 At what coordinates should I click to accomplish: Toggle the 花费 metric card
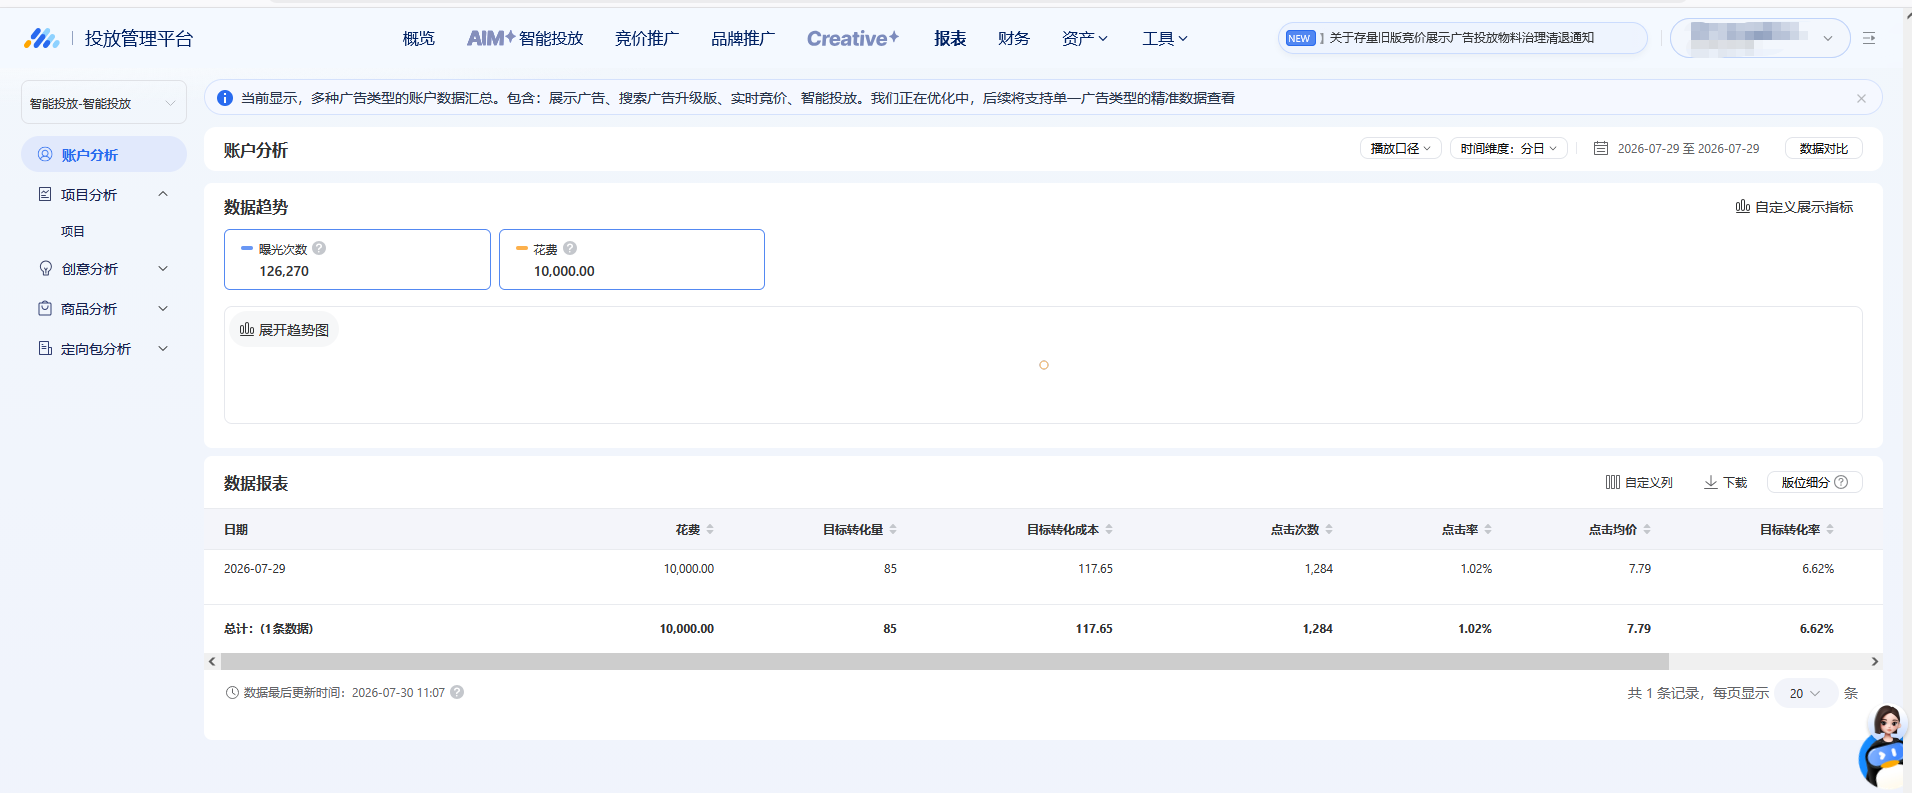tap(632, 259)
